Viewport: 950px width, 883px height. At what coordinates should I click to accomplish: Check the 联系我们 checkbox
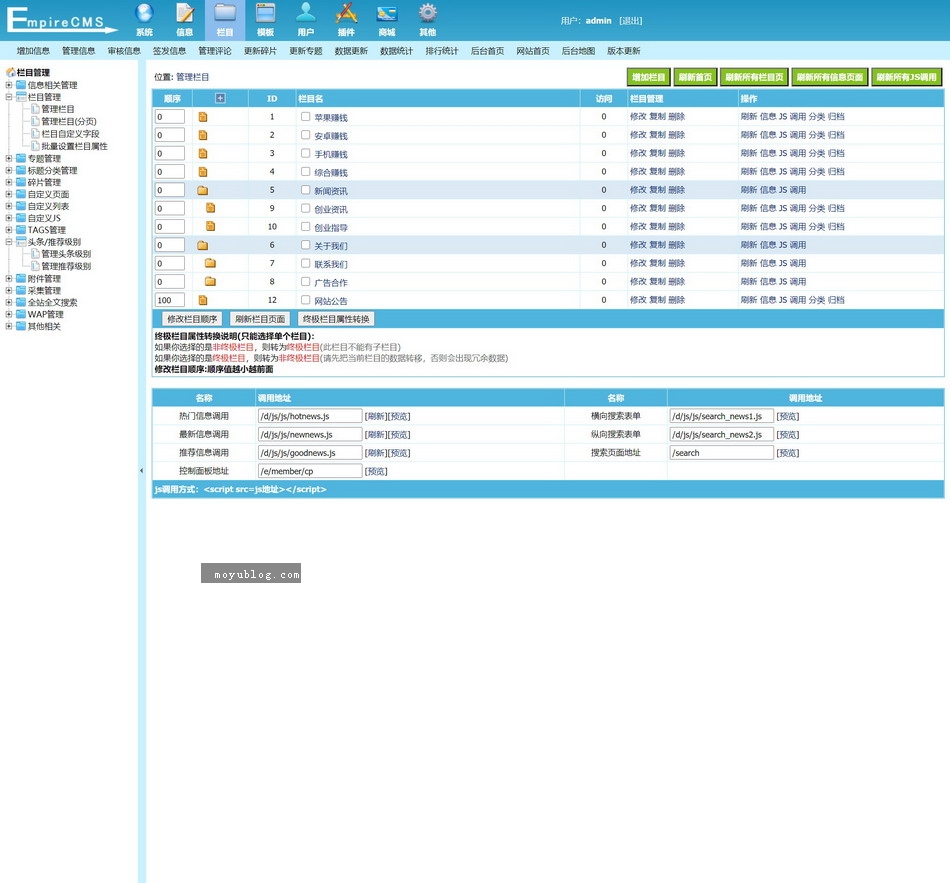[305, 263]
